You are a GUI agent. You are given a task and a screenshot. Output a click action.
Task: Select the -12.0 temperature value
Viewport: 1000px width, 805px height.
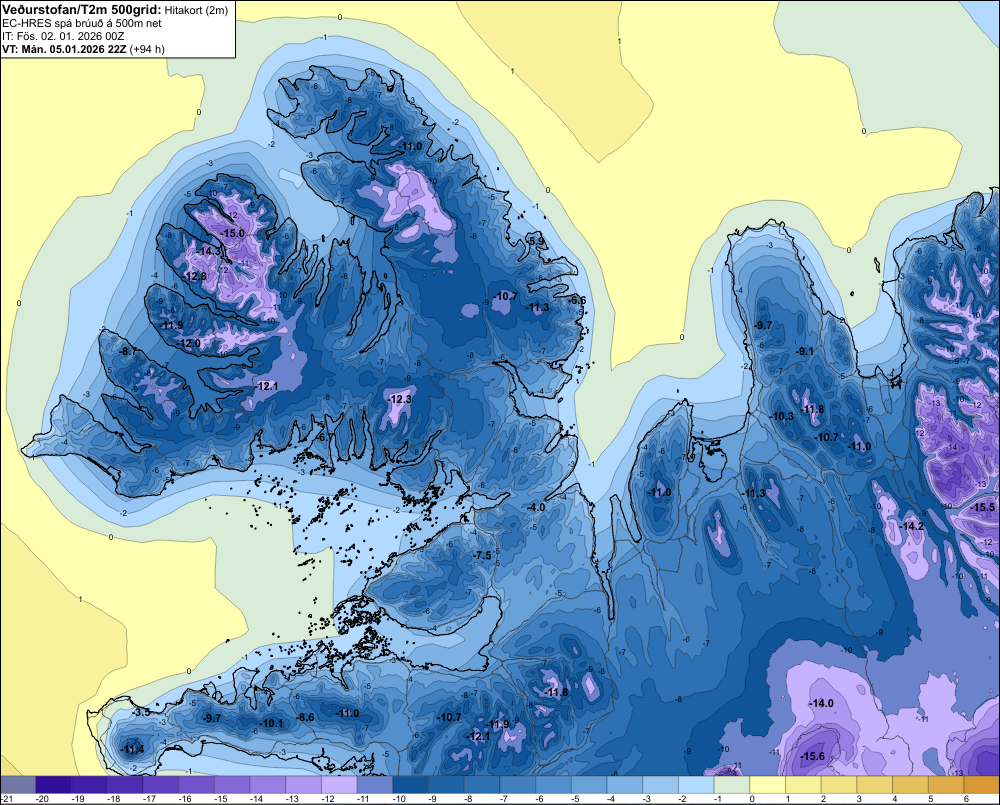pos(189,343)
